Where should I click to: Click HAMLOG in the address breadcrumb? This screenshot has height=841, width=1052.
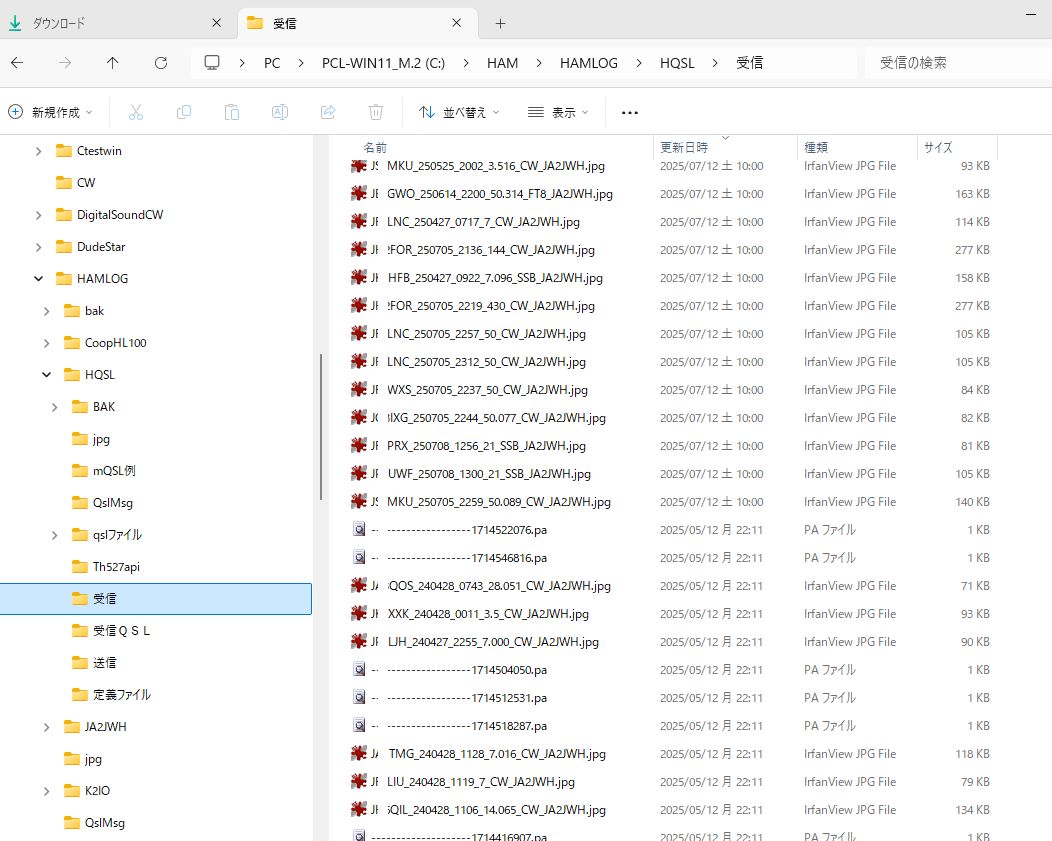(588, 62)
